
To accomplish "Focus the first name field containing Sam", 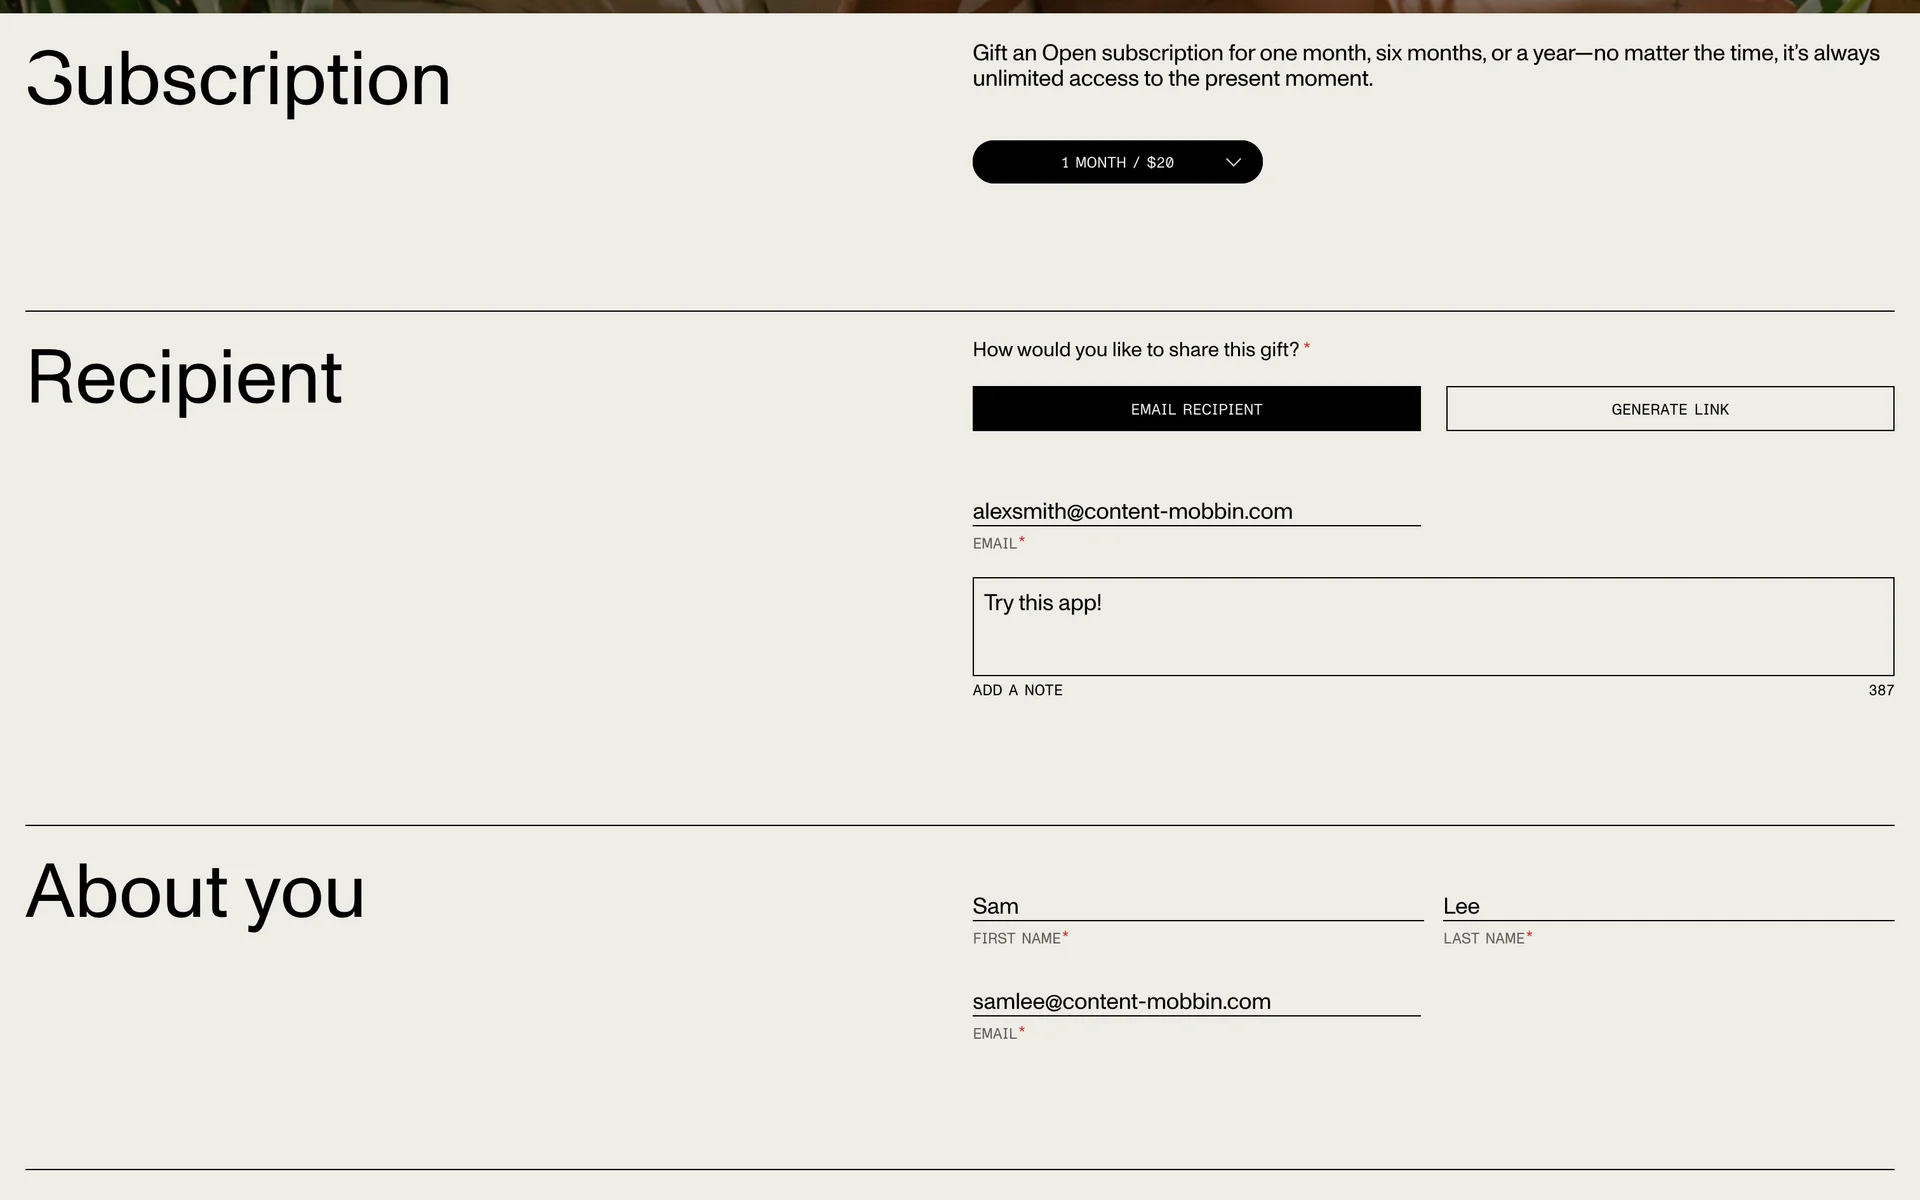I will point(1197,906).
